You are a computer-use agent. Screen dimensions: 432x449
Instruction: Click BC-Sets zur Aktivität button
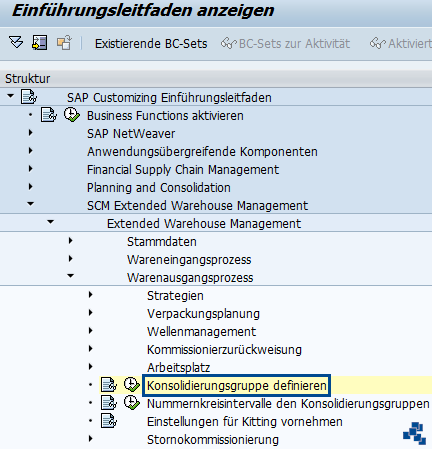tap(285, 44)
